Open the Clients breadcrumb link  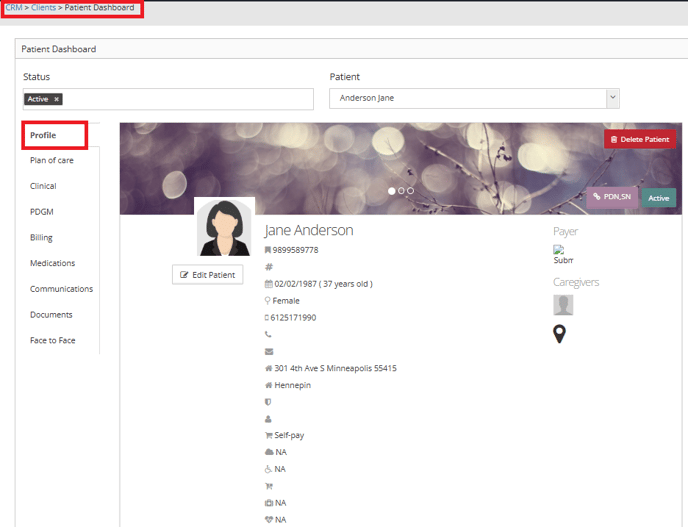tap(43, 7)
